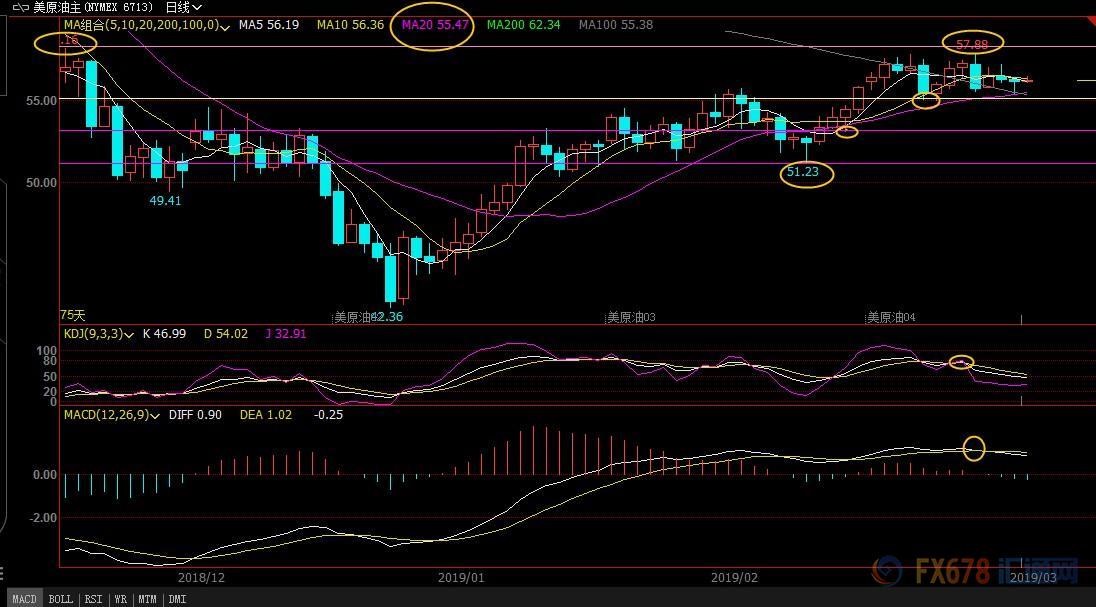Click the -2.00 MACD axis label
The image size is (1096, 607).
click(x=43, y=518)
